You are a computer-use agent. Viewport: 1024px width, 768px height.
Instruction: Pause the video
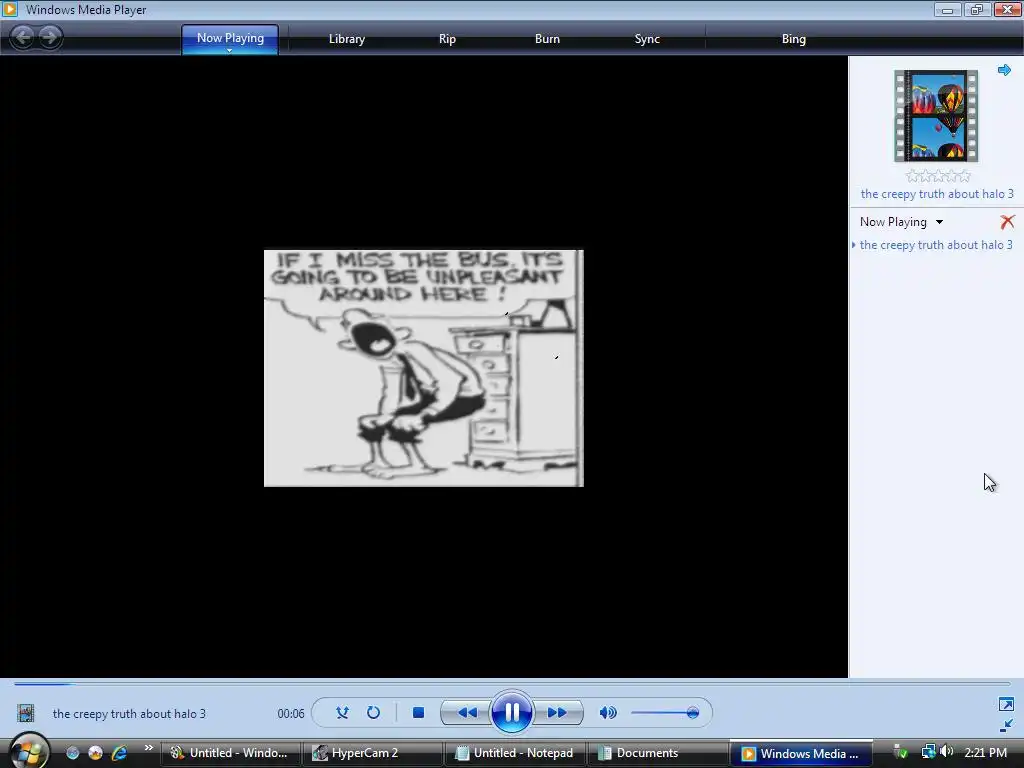pyautogui.click(x=511, y=712)
